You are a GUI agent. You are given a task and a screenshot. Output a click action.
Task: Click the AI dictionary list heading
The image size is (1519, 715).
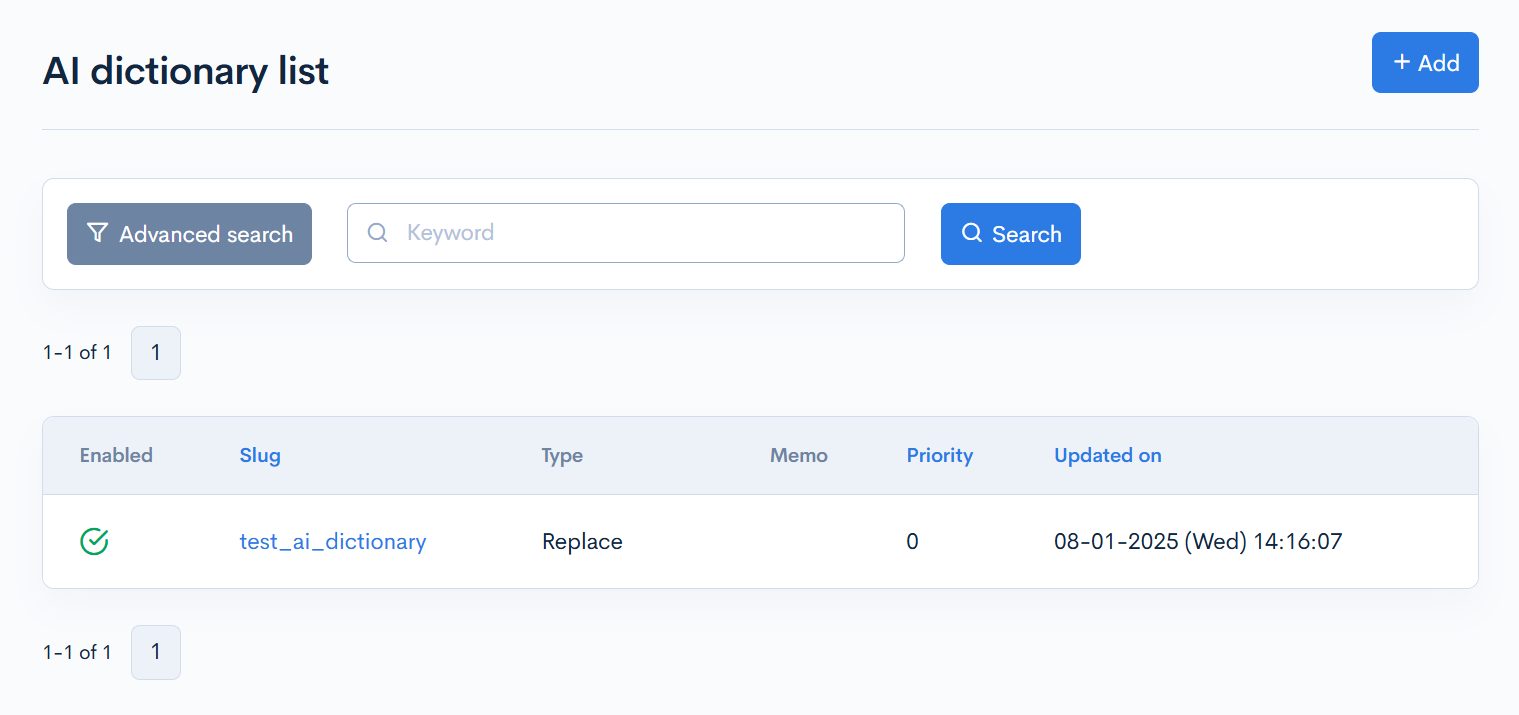click(x=186, y=71)
